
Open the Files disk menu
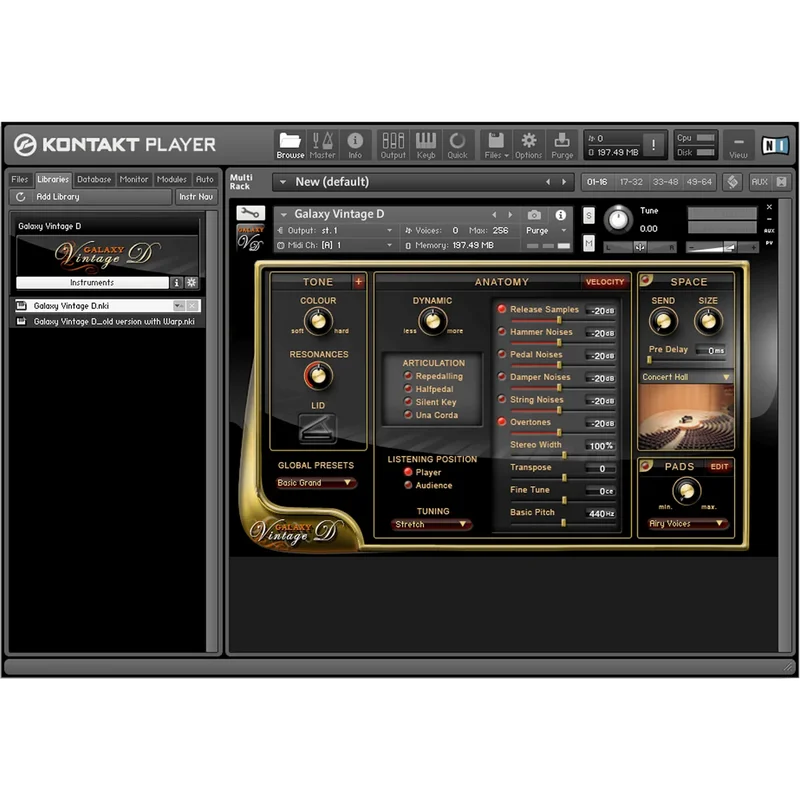click(x=496, y=145)
